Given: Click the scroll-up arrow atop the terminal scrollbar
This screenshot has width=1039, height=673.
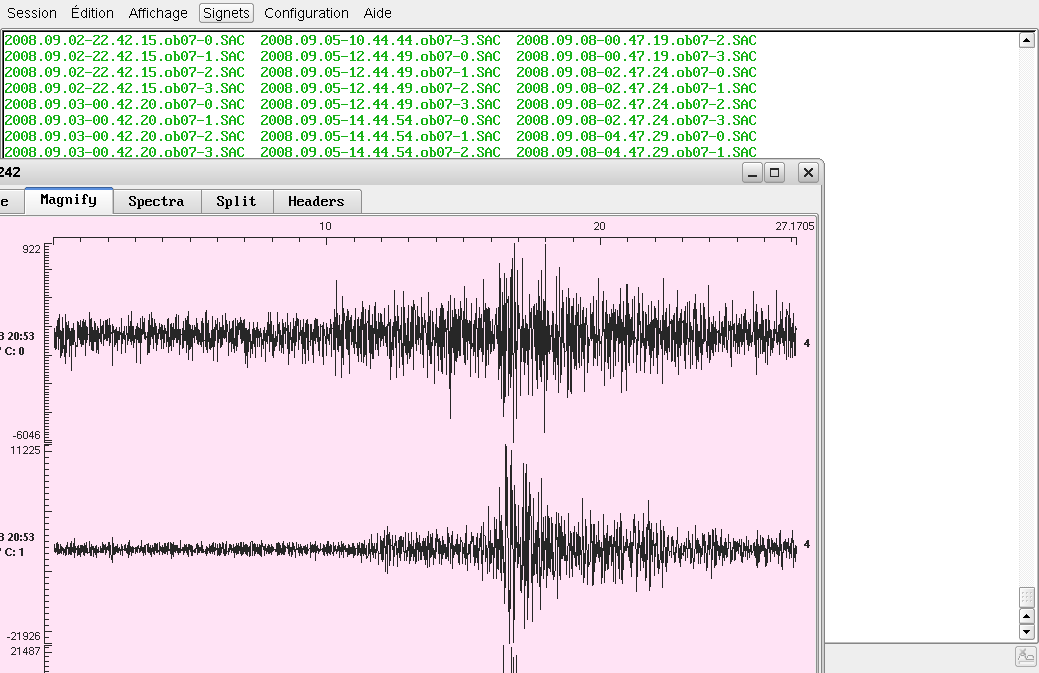Looking at the screenshot, I should click(x=1026, y=40).
